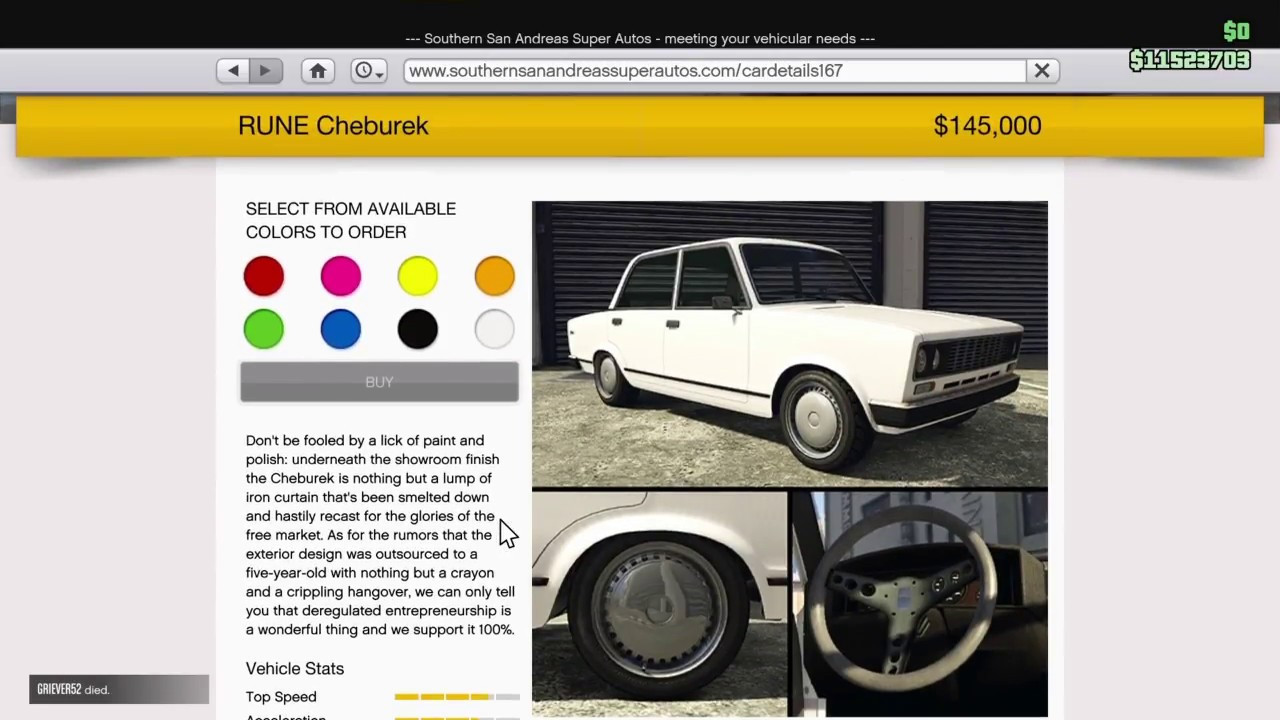This screenshot has width=1280, height=720.
Task: Click the RUNE Cheburek title banner
Action: pos(640,126)
